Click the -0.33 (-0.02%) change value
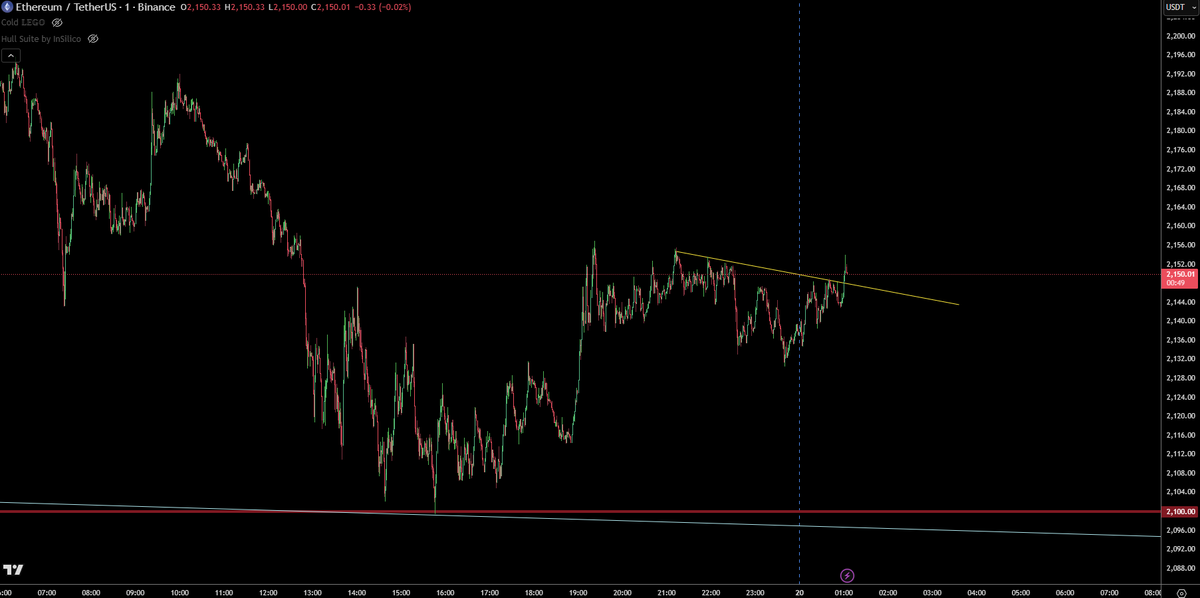The width and height of the screenshot is (1200, 598). (x=385, y=8)
